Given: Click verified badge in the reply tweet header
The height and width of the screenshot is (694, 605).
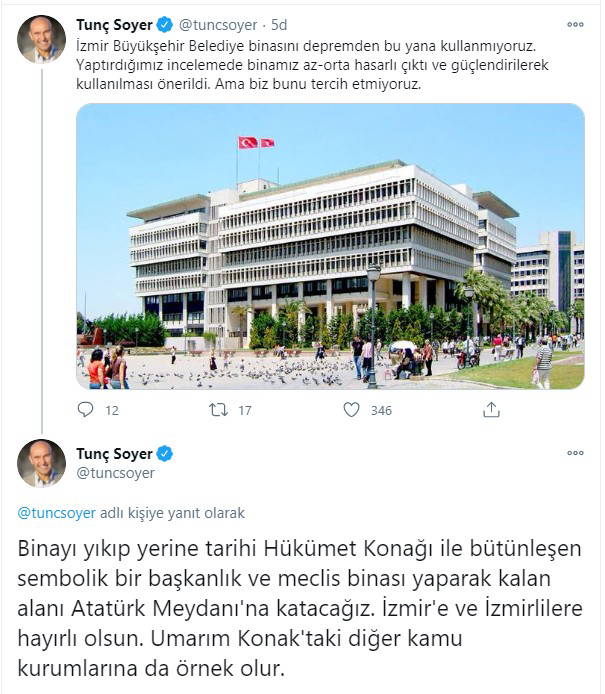Looking at the screenshot, I should [165, 454].
